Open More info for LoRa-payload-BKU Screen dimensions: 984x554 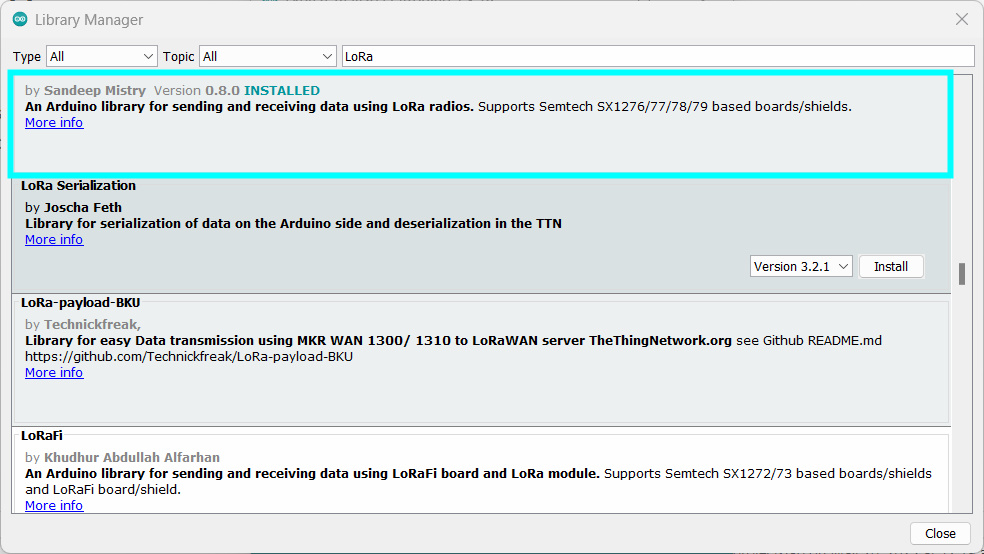coord(54,373)
